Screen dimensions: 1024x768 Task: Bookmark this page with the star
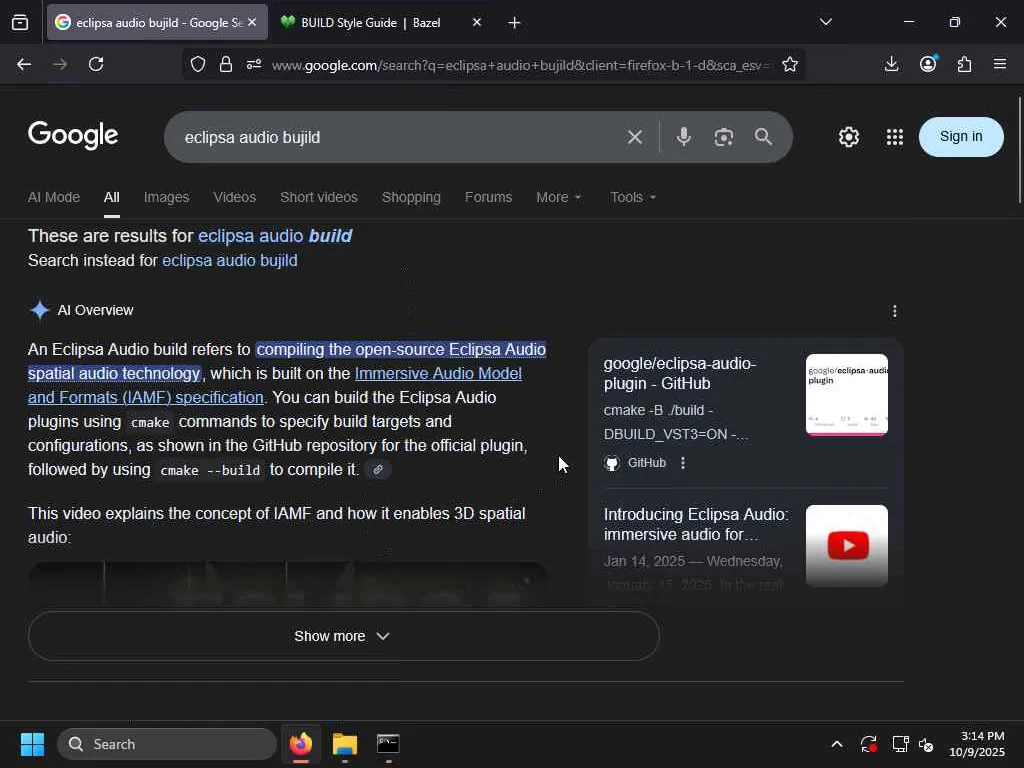click(x=790, y=64)
